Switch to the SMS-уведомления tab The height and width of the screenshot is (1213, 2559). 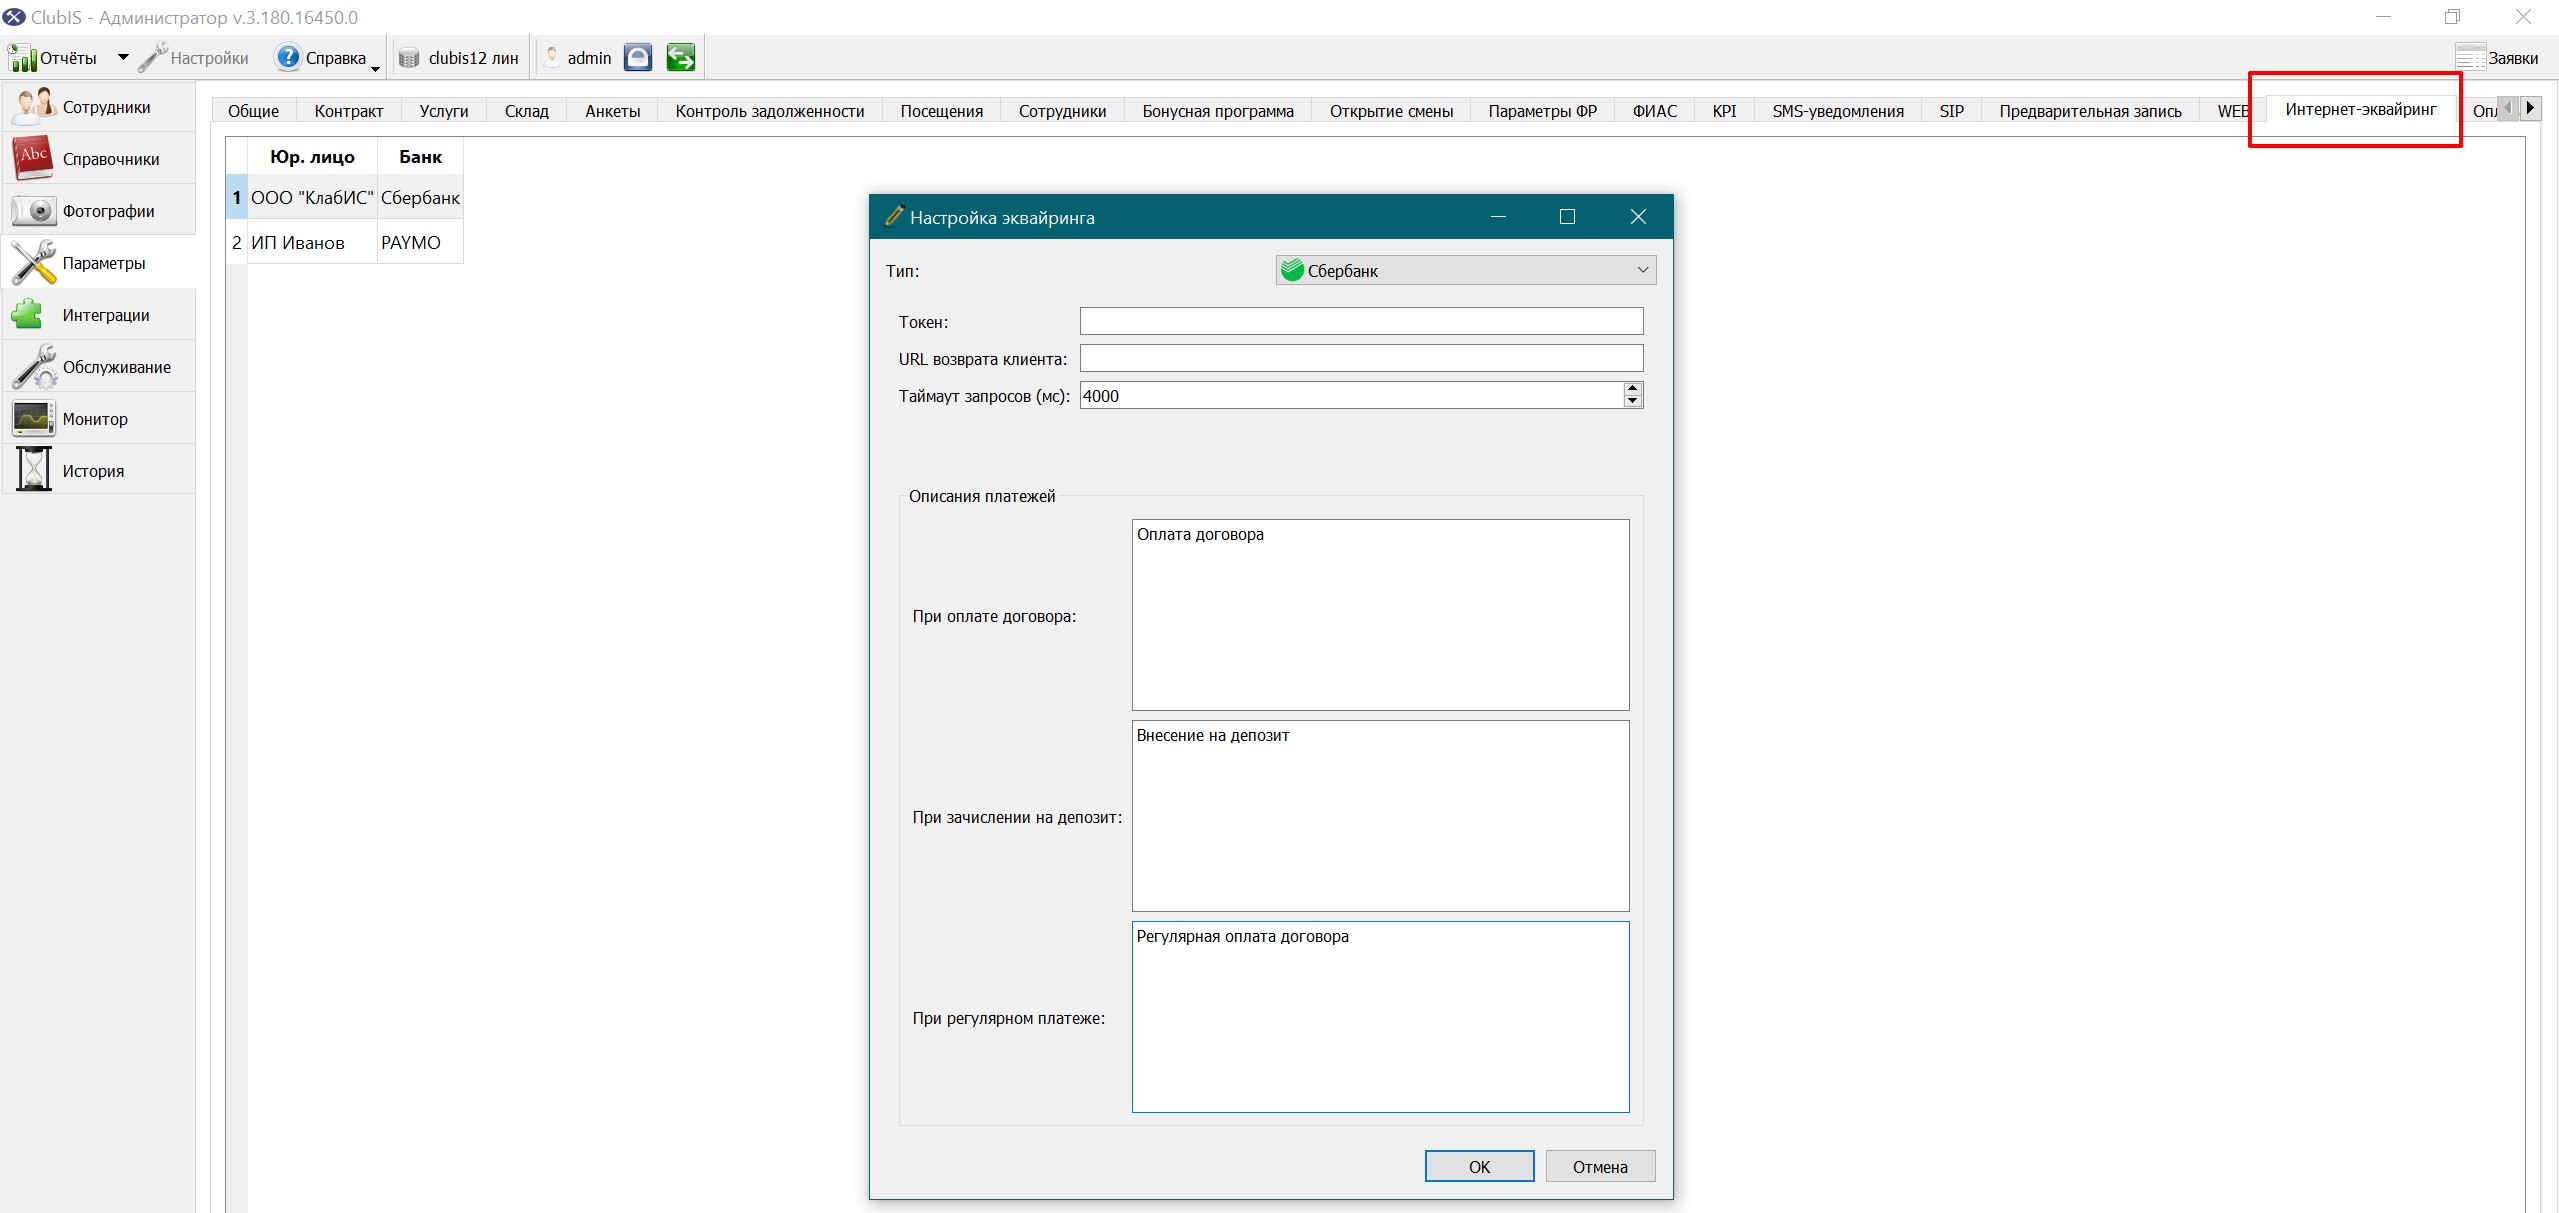[x=1838, y=111]
